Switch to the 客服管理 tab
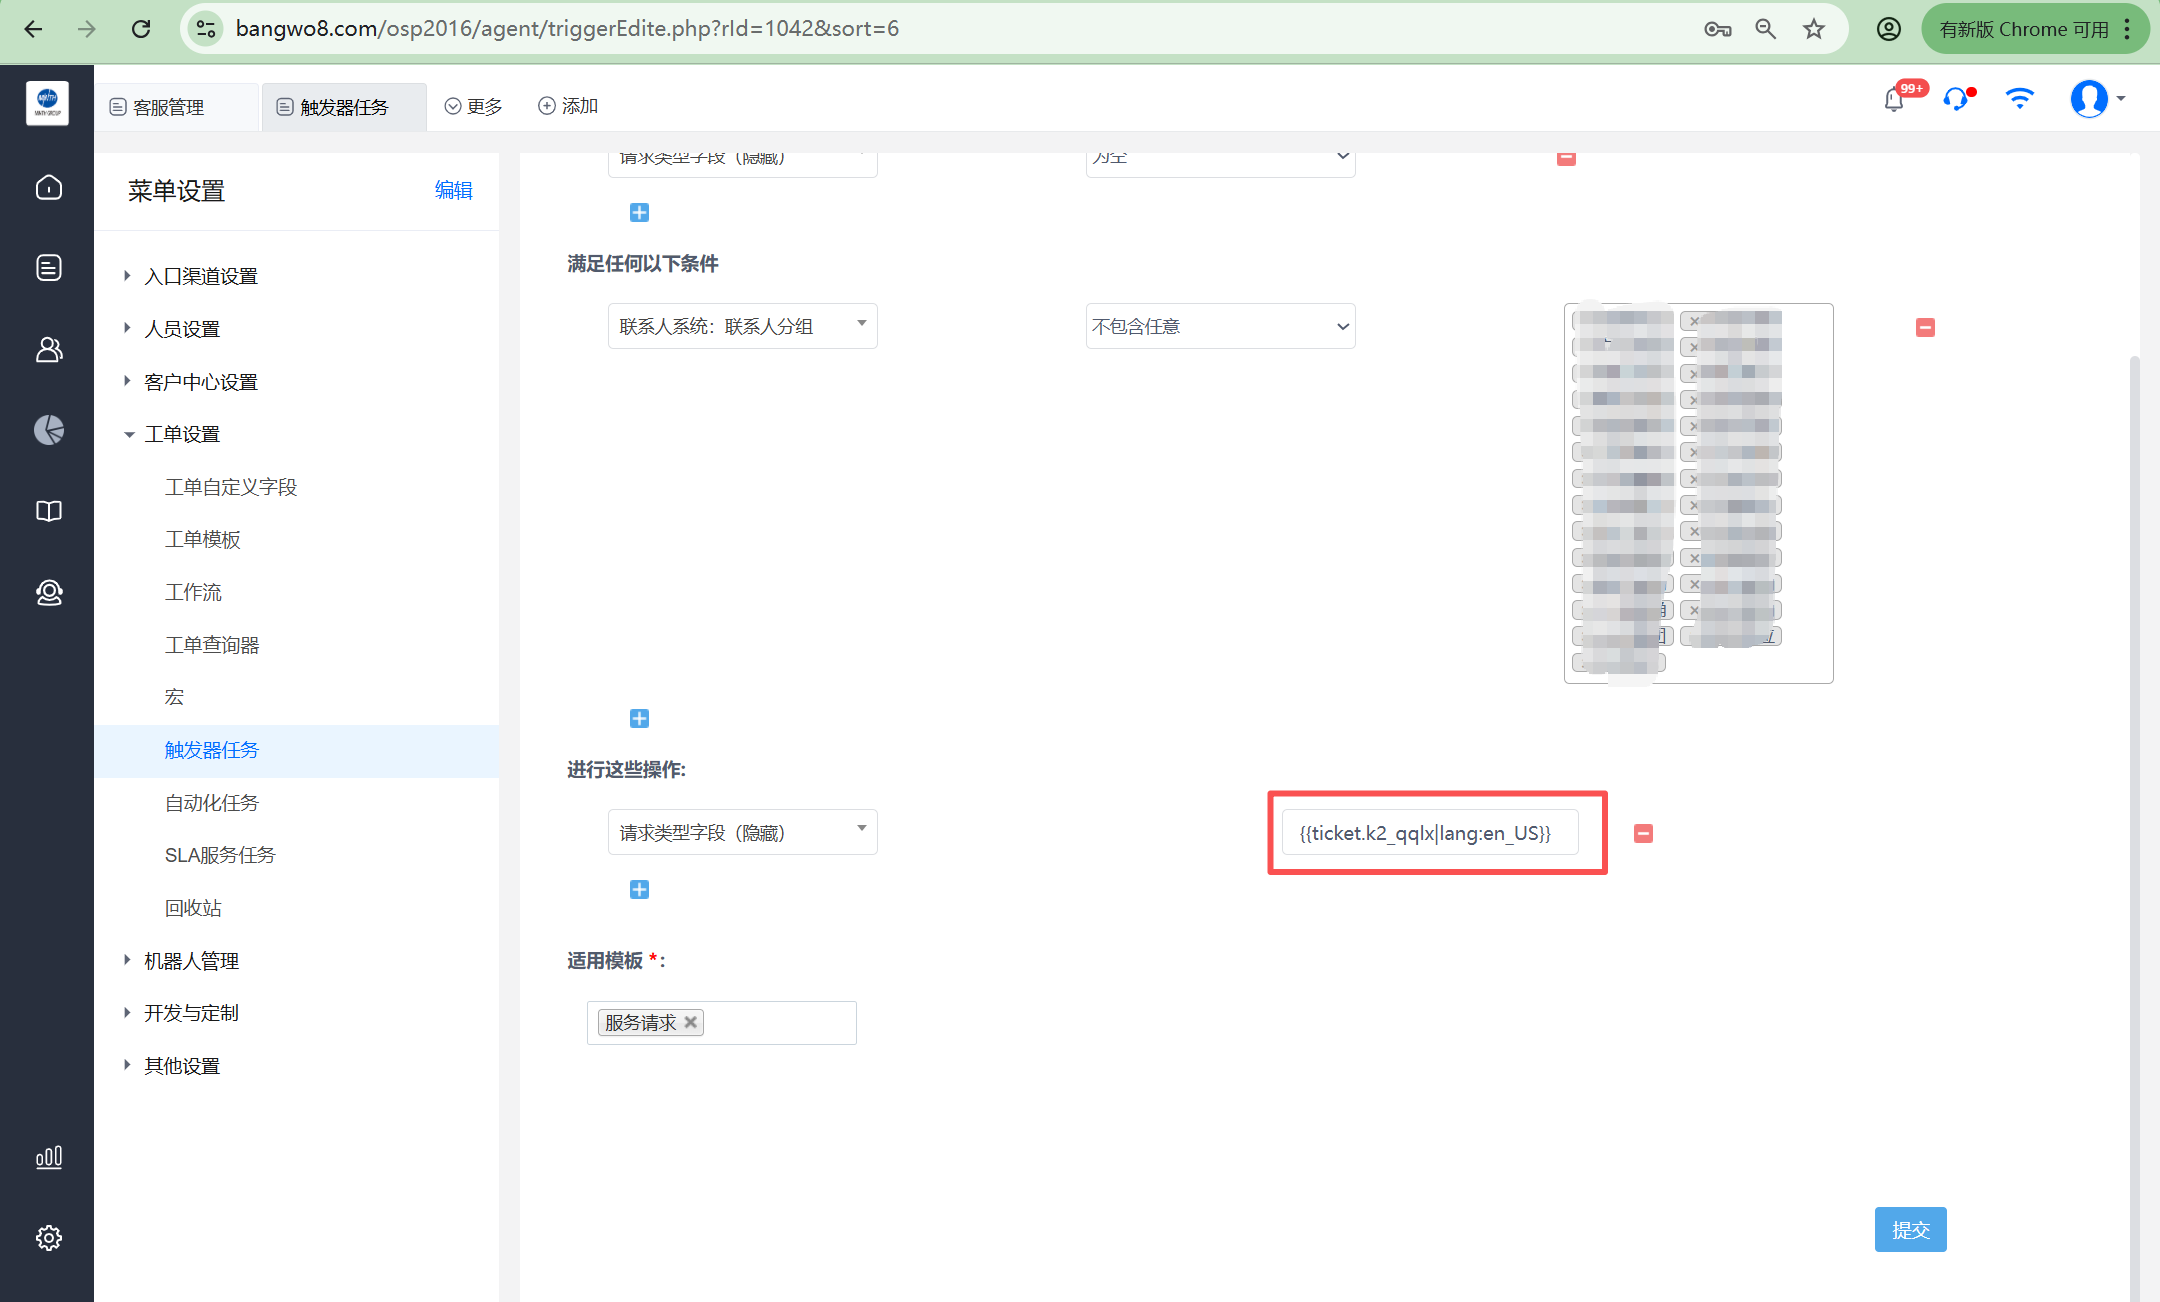2160x1302 pixels. pos(168,107)
